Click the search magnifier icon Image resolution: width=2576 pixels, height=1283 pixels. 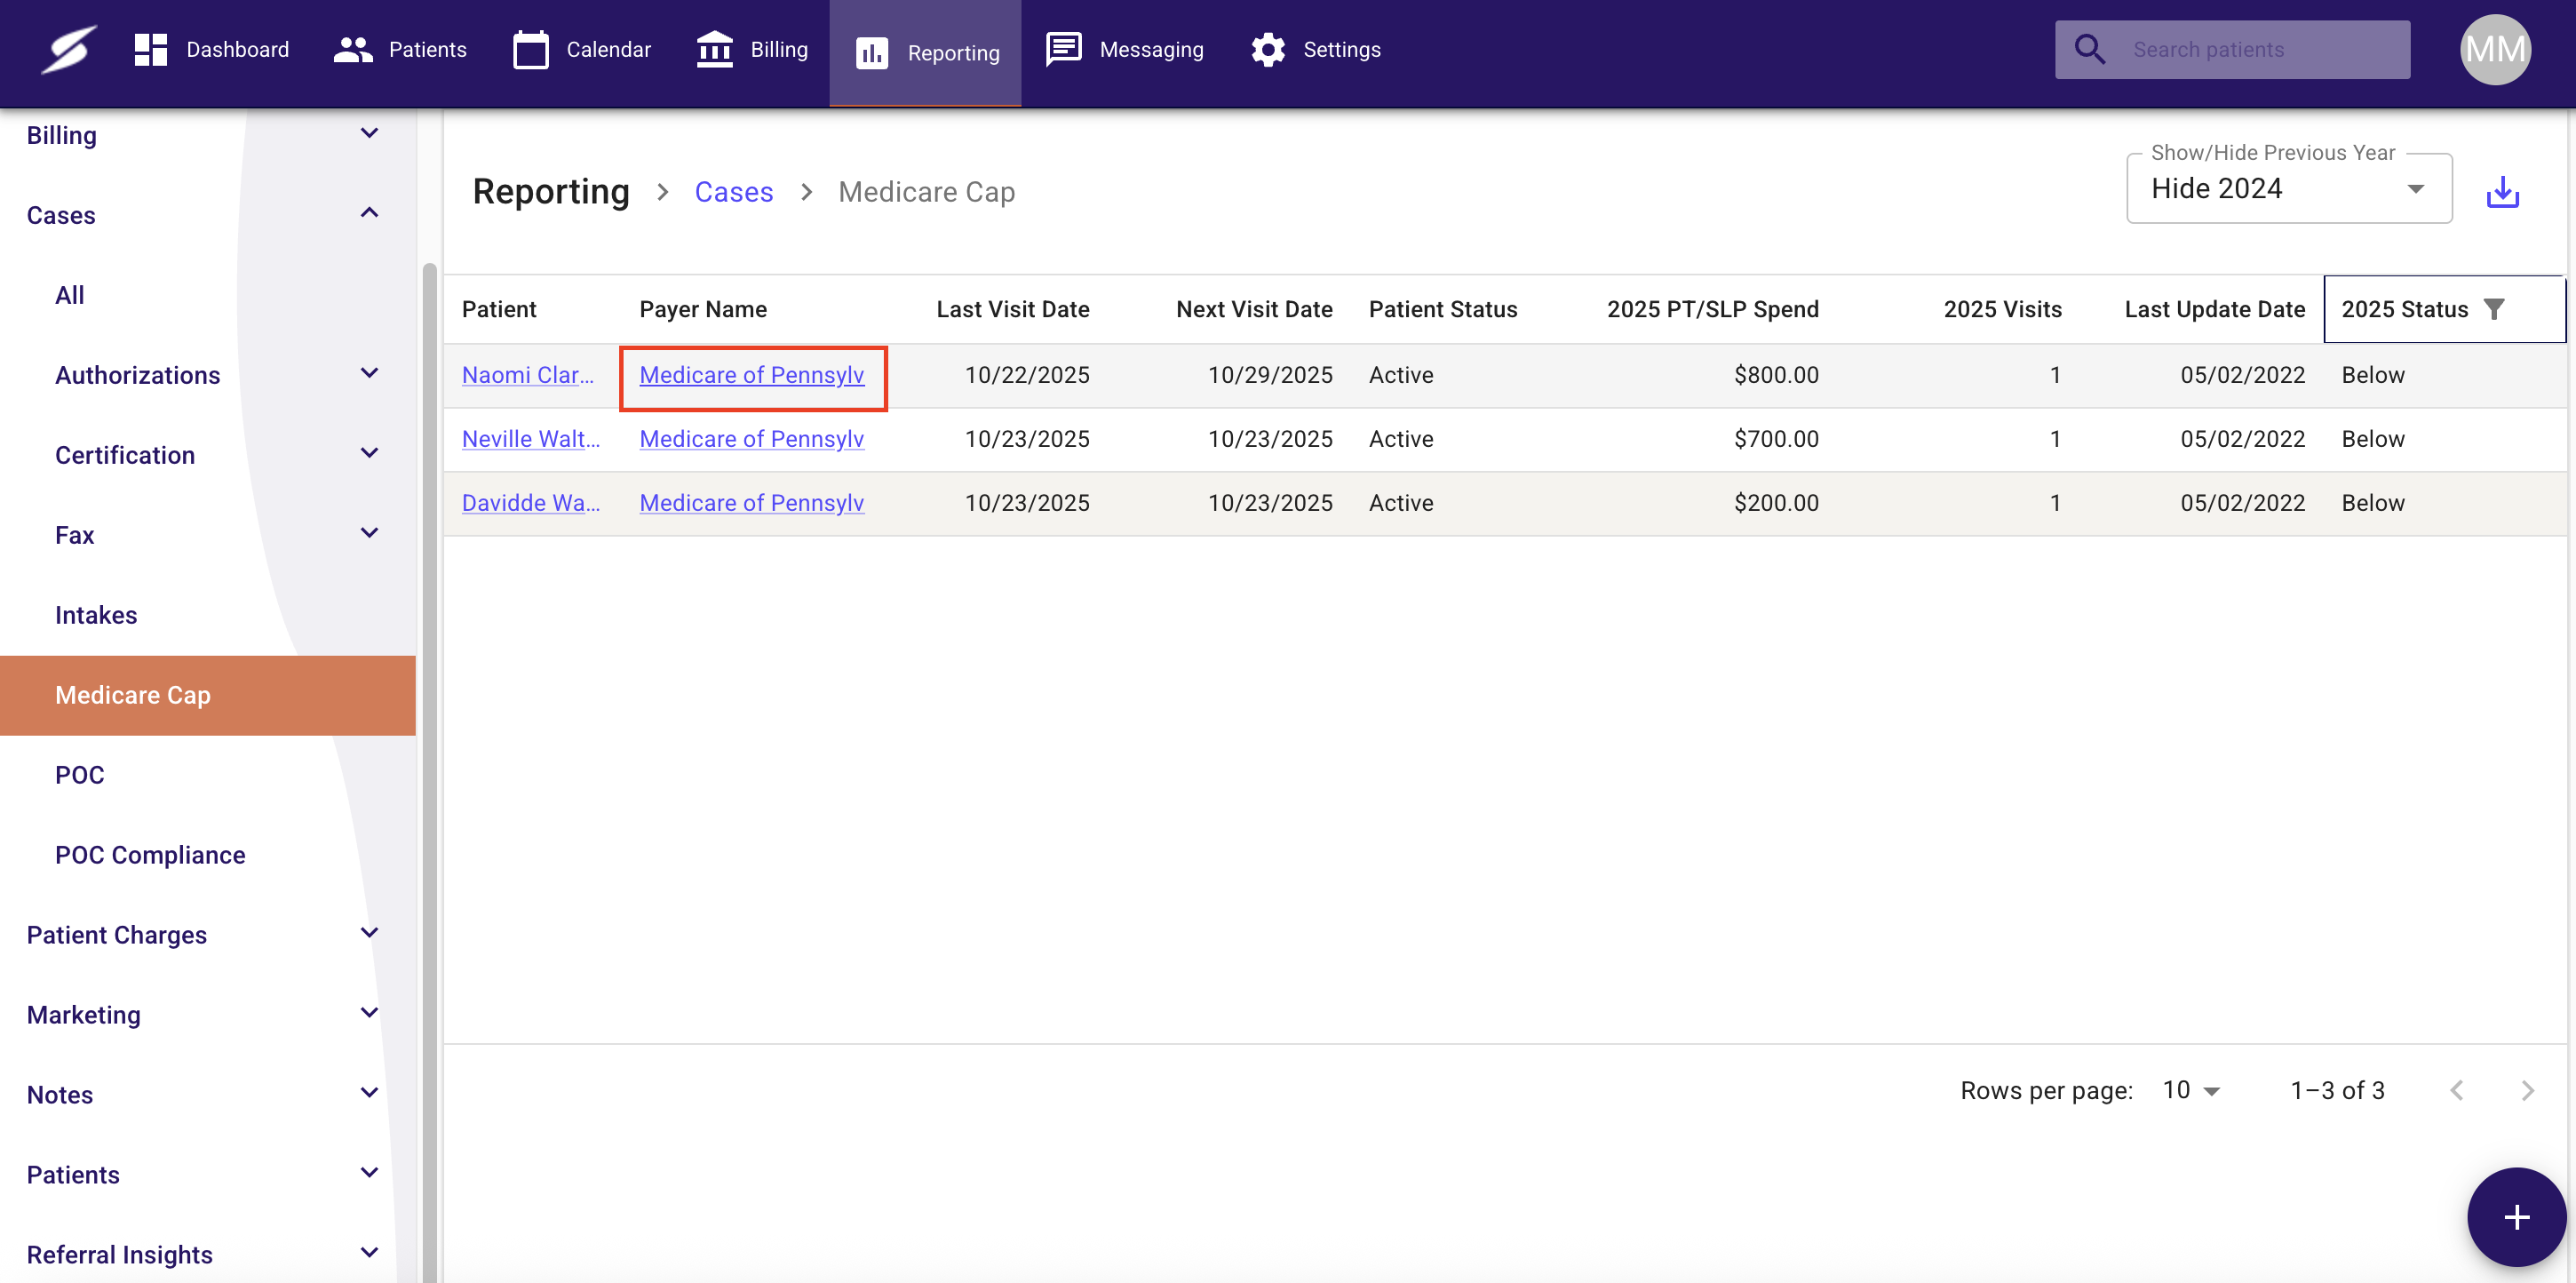[x=2090, y=49]
